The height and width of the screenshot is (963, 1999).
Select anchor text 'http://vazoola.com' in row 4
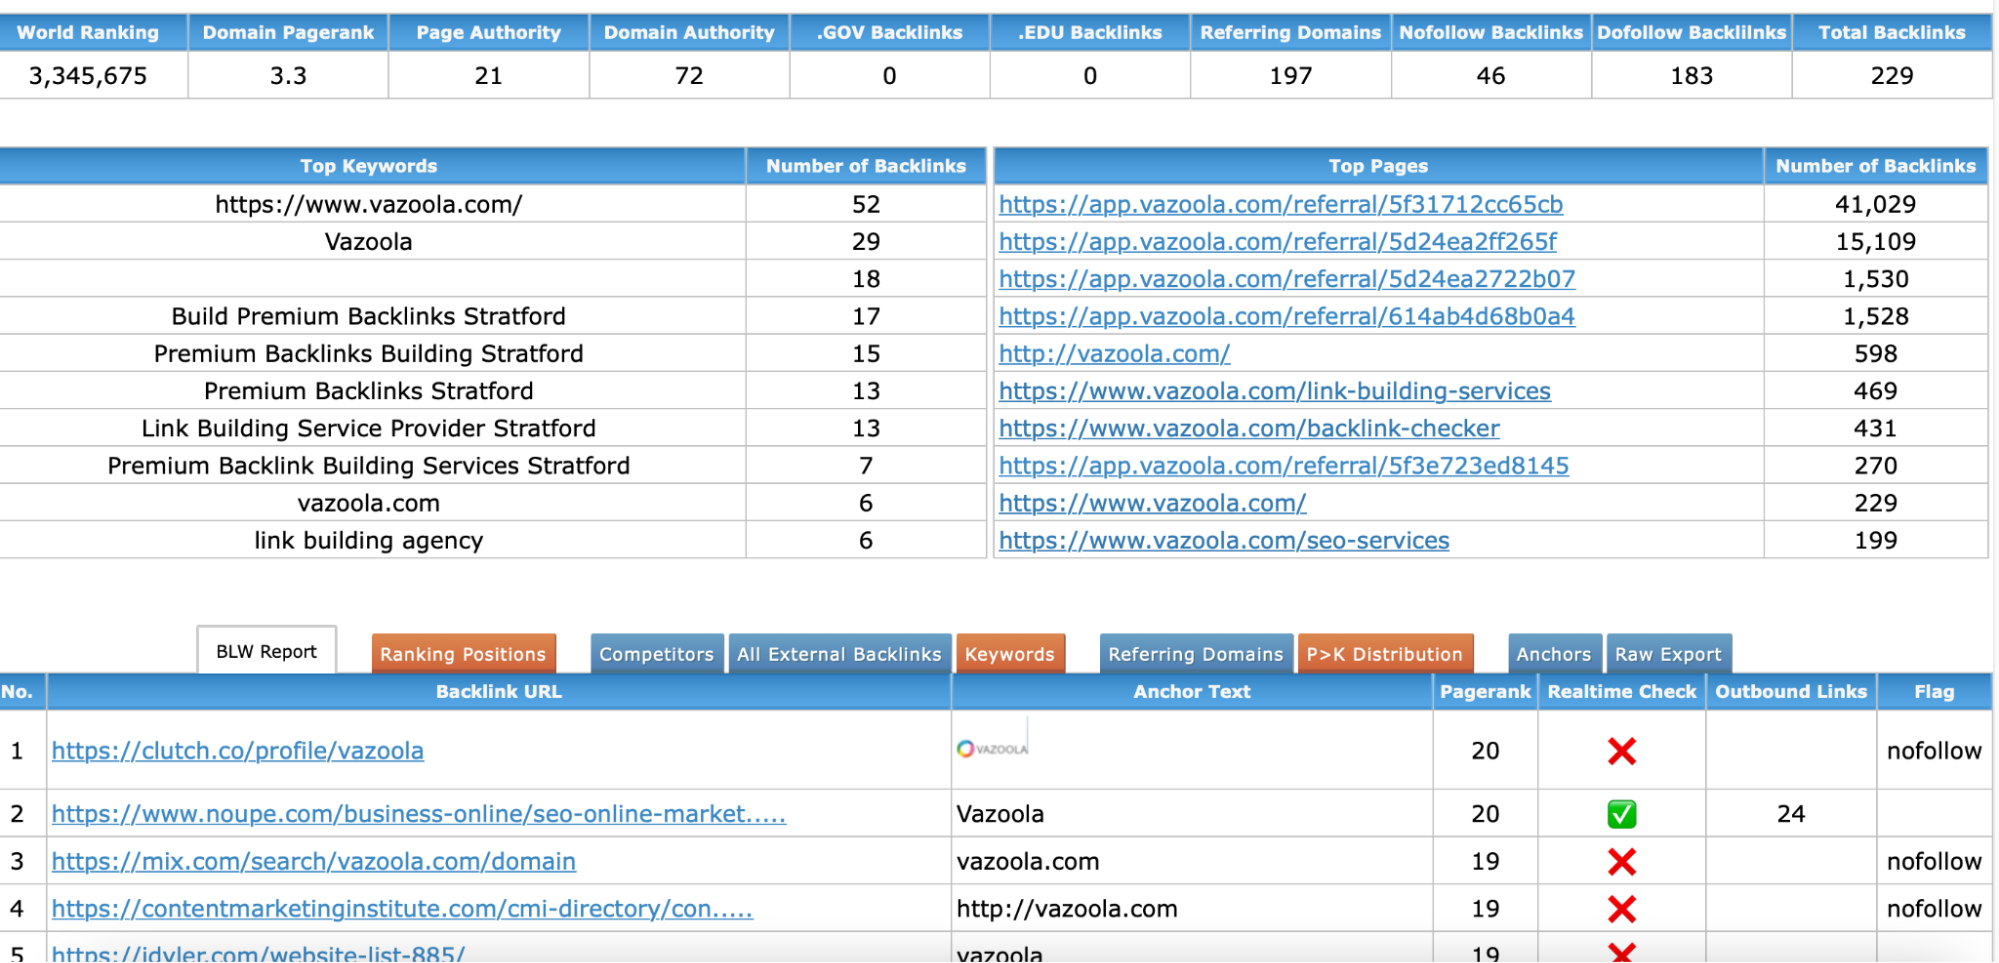(1067, 909)
